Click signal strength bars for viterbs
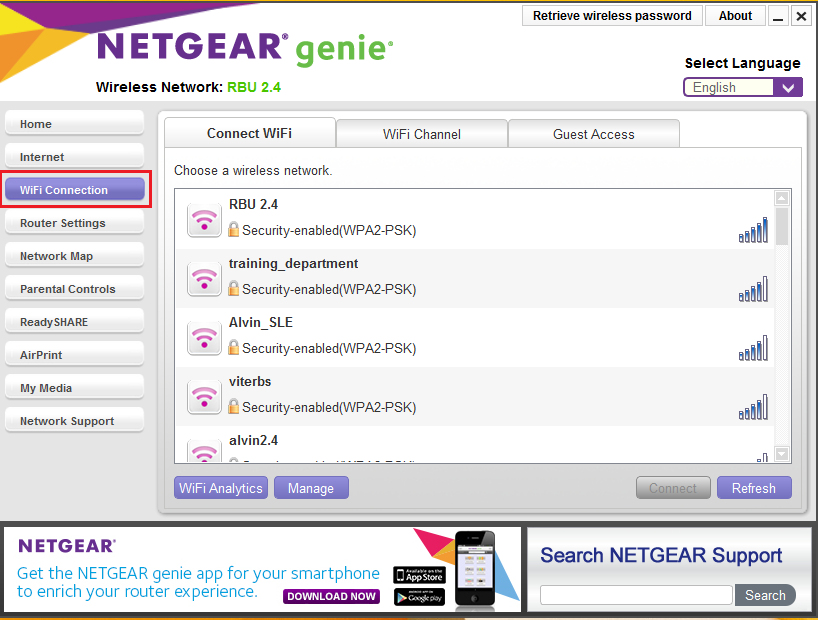This screenshot has height=620, width=818. 753,407
